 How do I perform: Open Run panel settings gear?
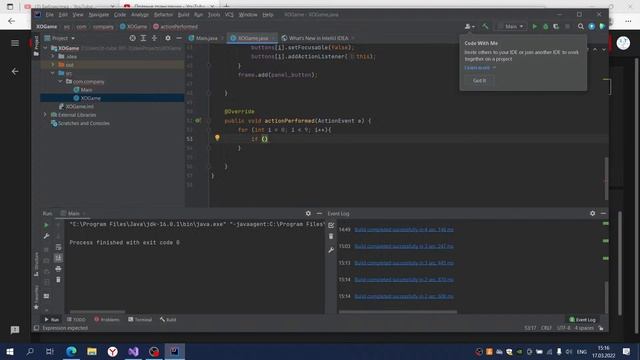(308, 213)
